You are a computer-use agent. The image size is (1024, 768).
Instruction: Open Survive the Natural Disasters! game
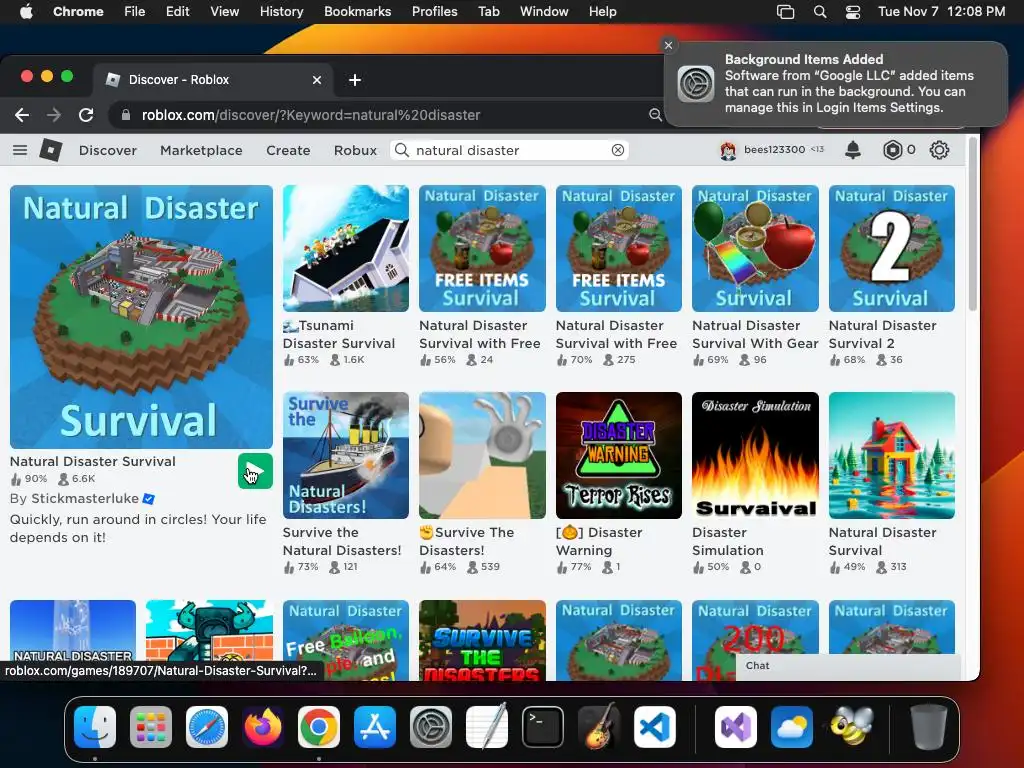(x=345, y=455)
